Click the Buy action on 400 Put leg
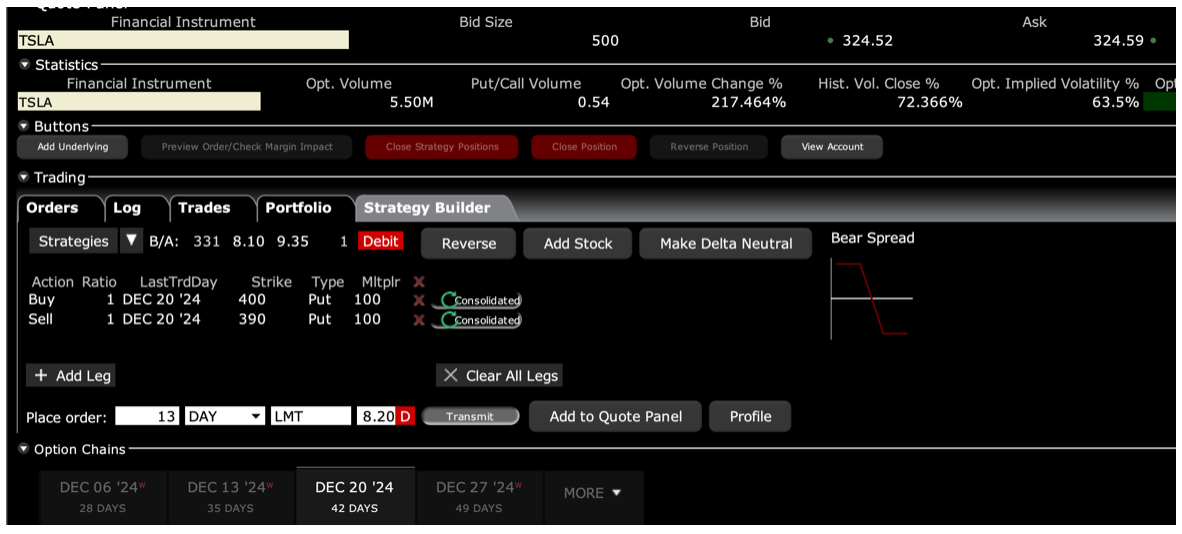Viewport: 1182px width, 534px height. [41, 300]
